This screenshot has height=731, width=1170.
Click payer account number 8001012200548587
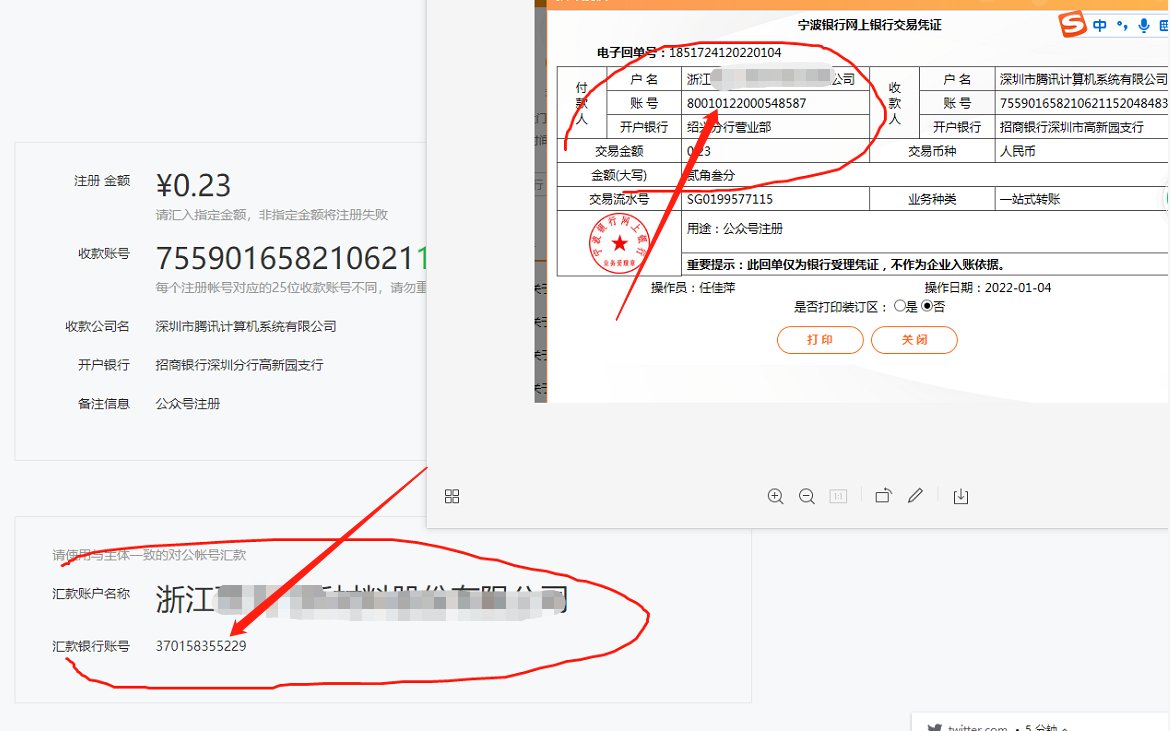click(x=746, y=103)
